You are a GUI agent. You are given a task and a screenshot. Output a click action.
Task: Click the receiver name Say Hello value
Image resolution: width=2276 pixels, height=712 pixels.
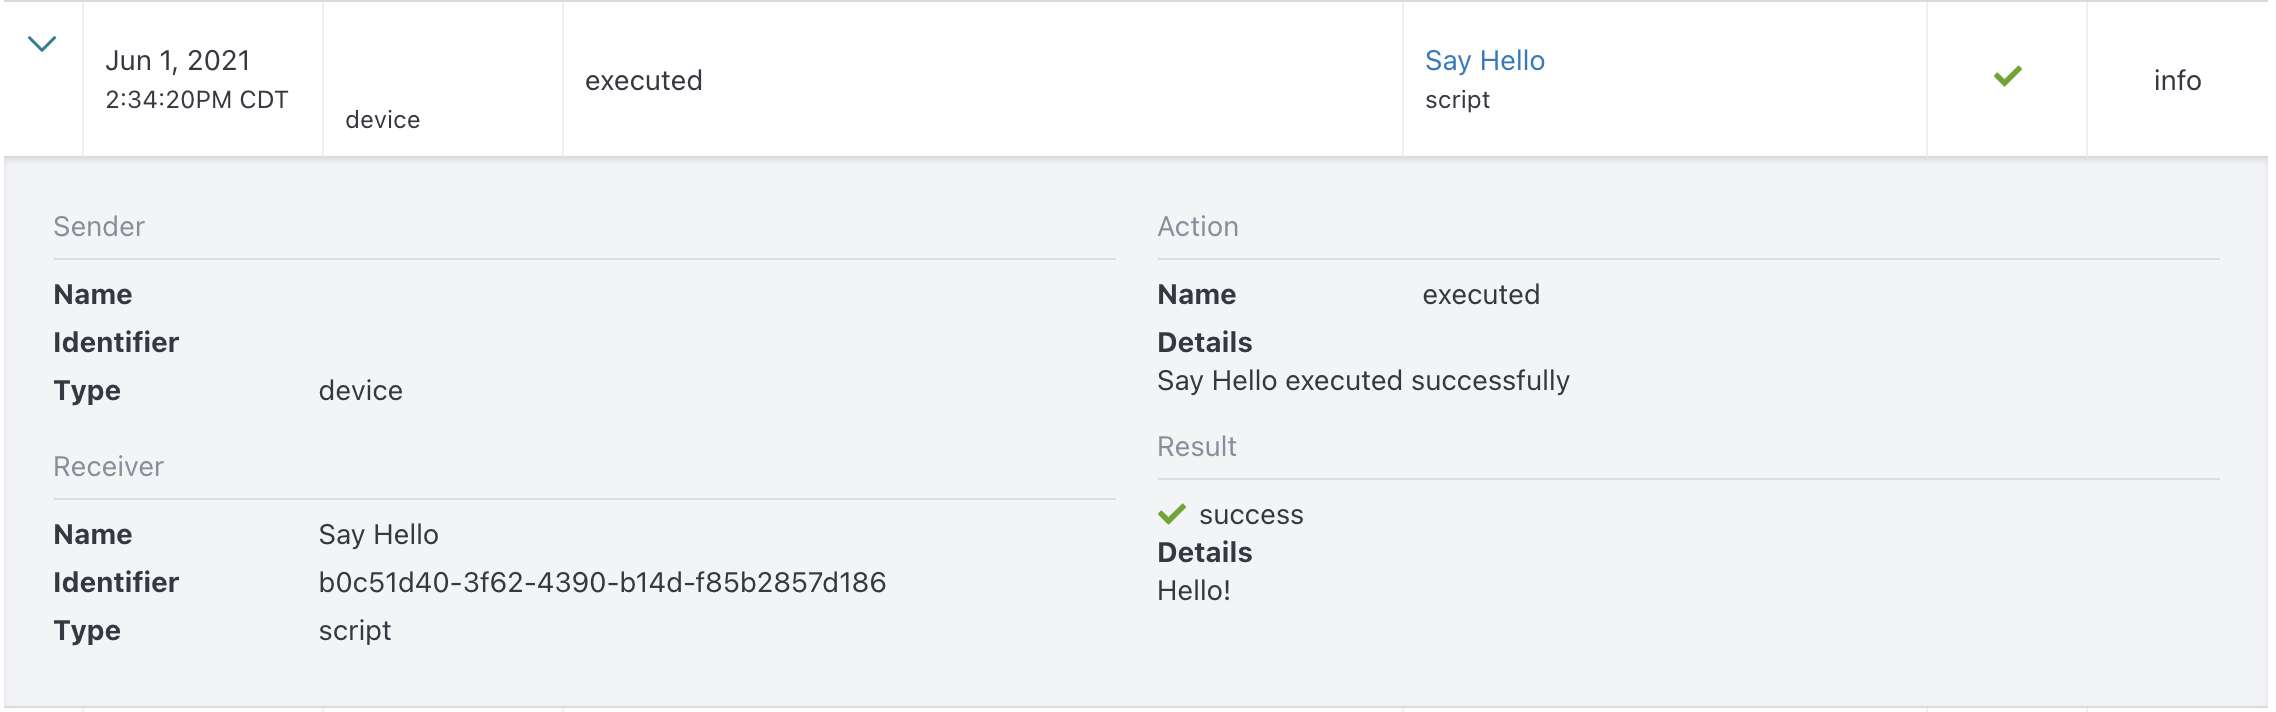pos(378,535)
